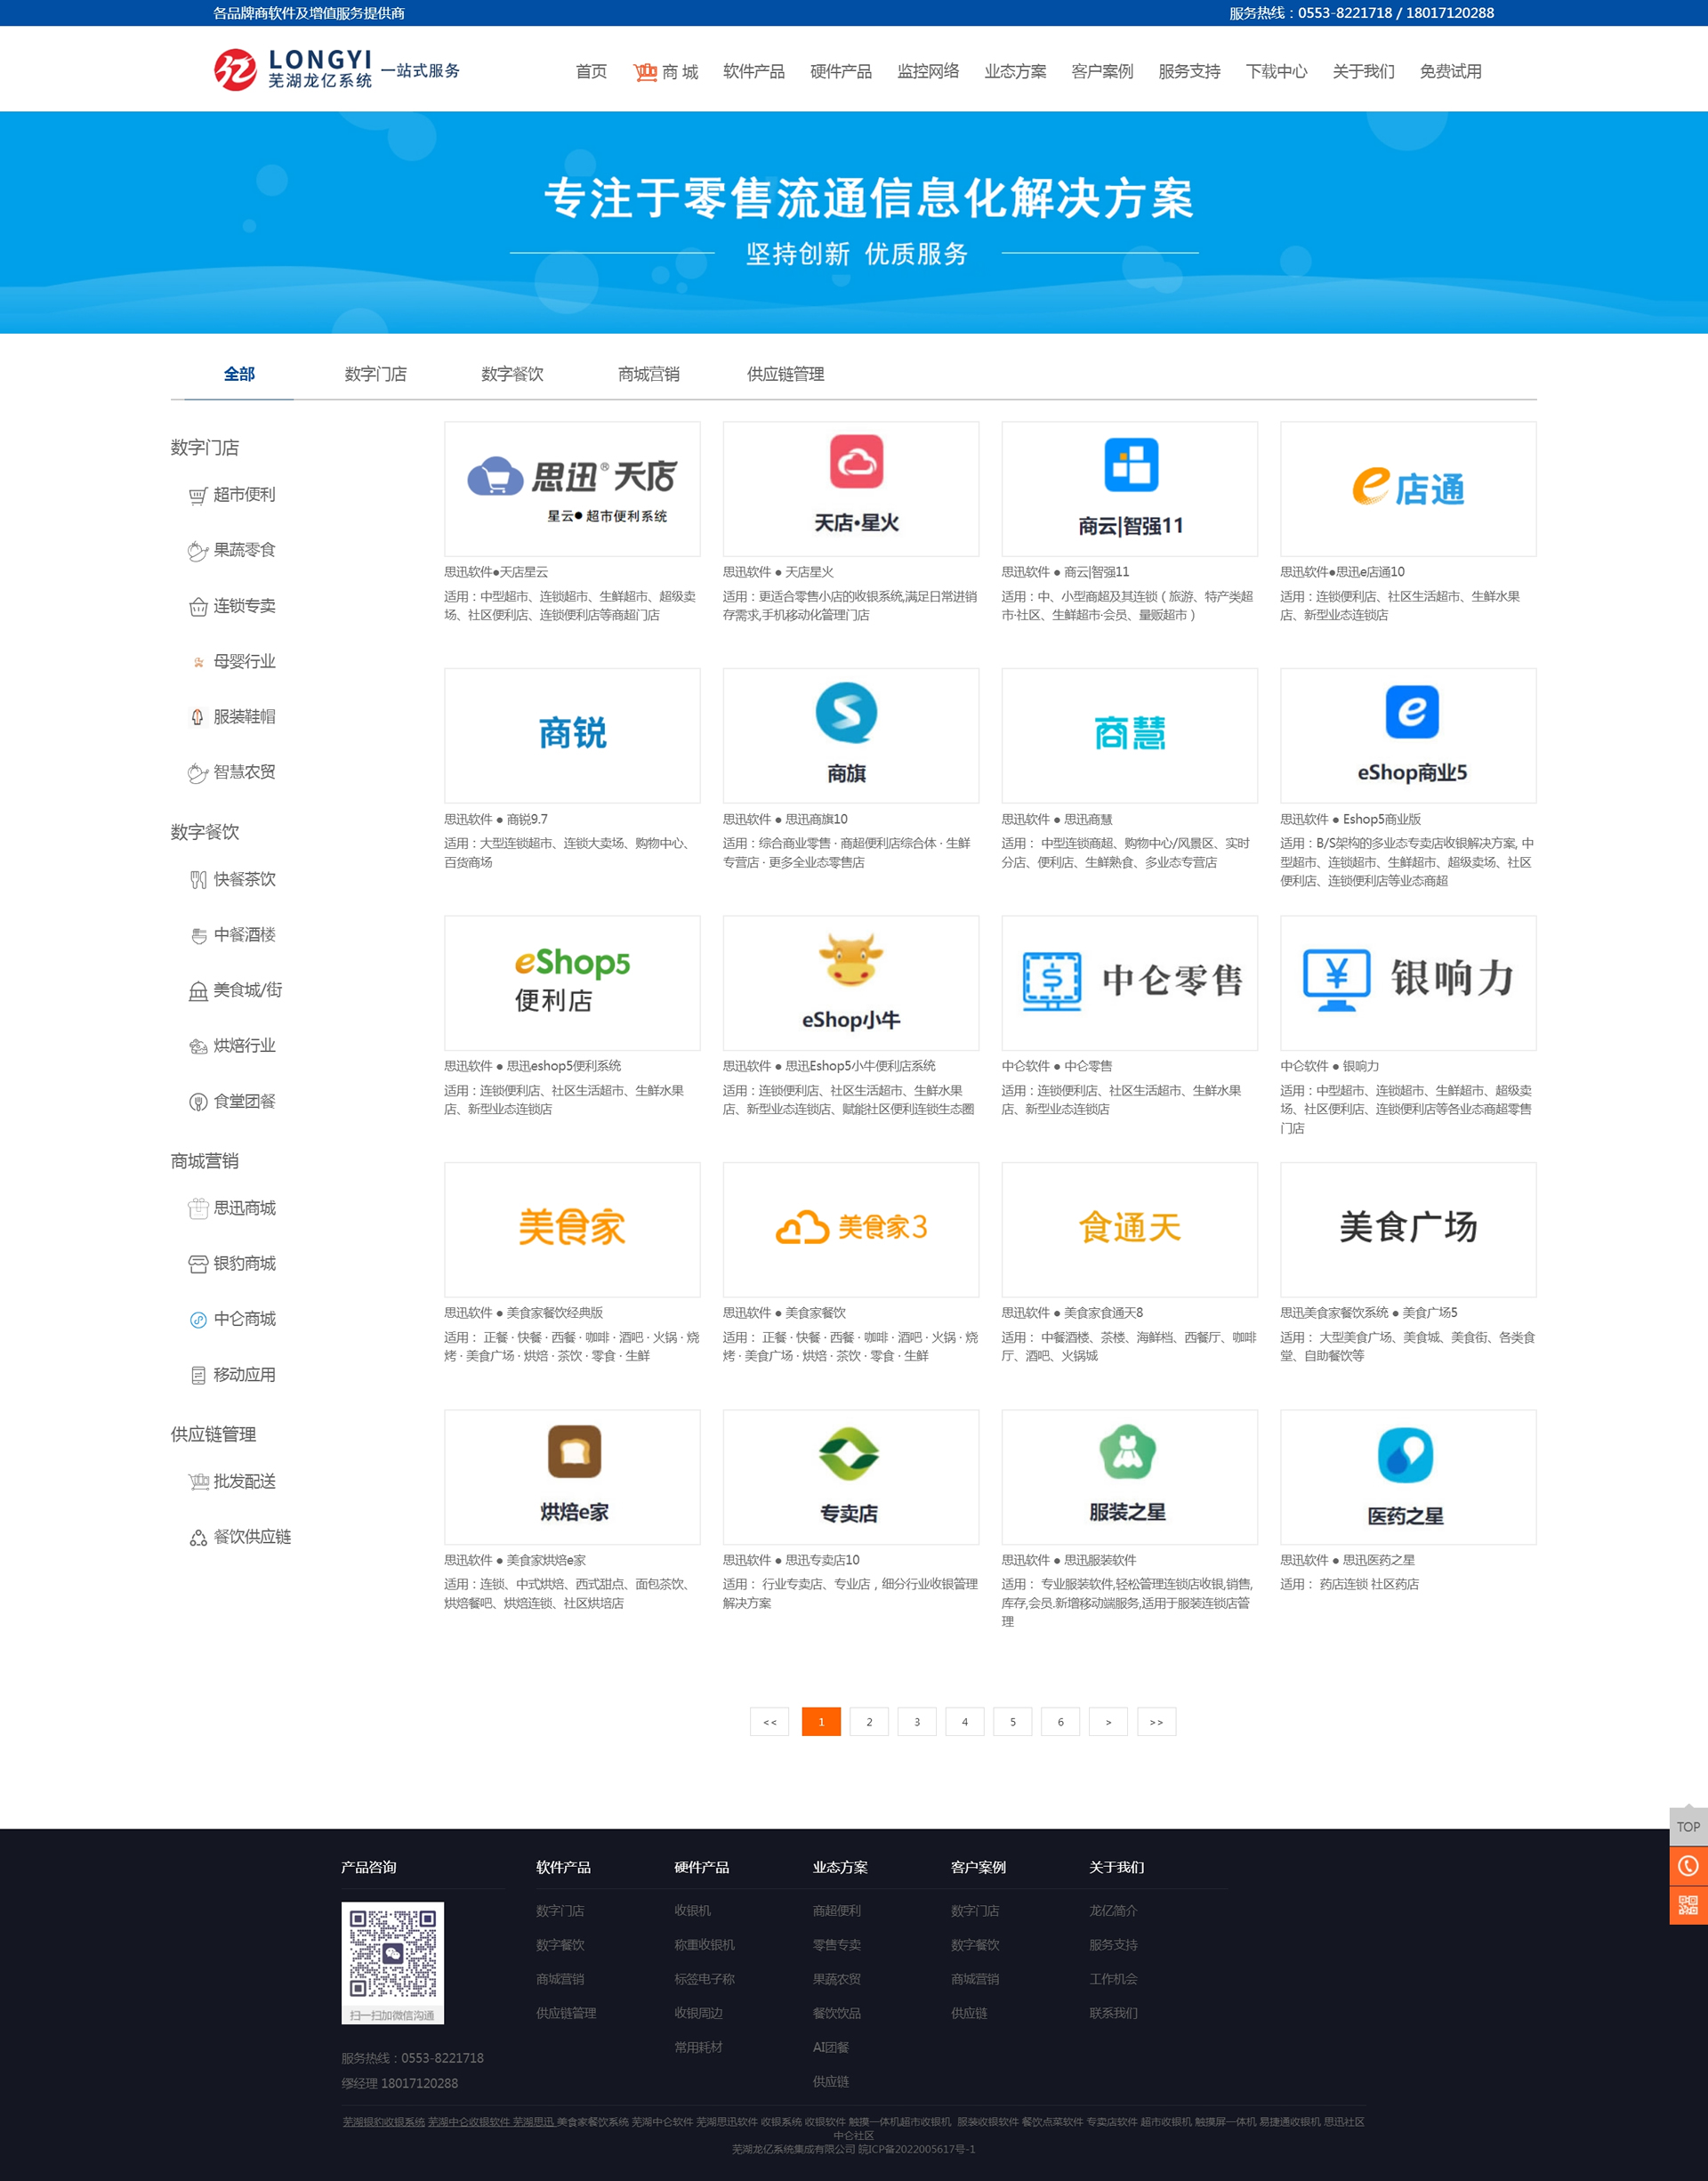Image resolution: width=1708 pixels, height=2181 pixels.
Task: Open 业态方案 navigation menu
Action: 1015,72
